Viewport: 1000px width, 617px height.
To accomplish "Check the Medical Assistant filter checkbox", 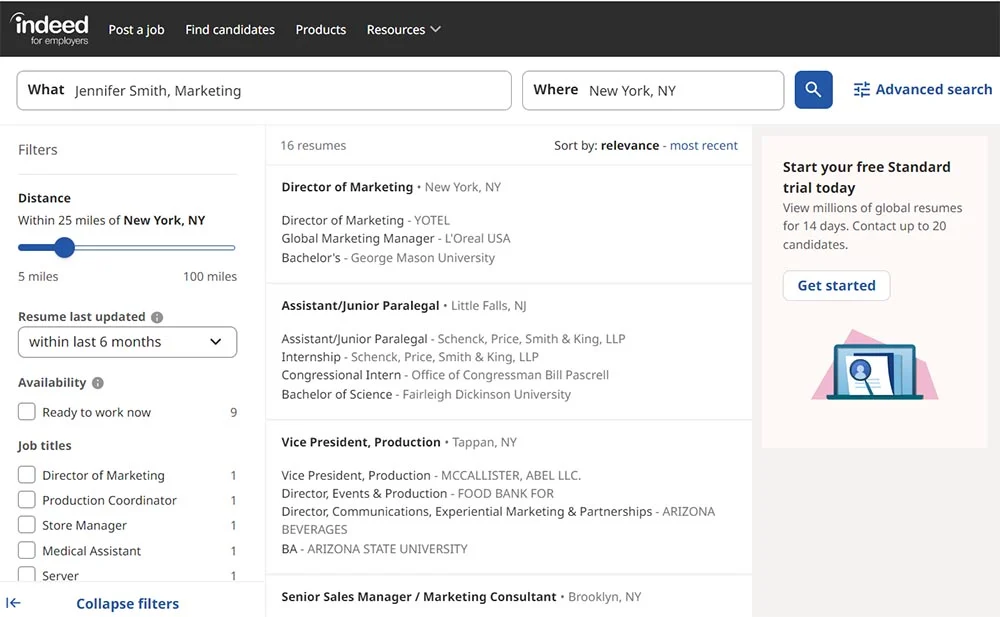I will point(27,550).
